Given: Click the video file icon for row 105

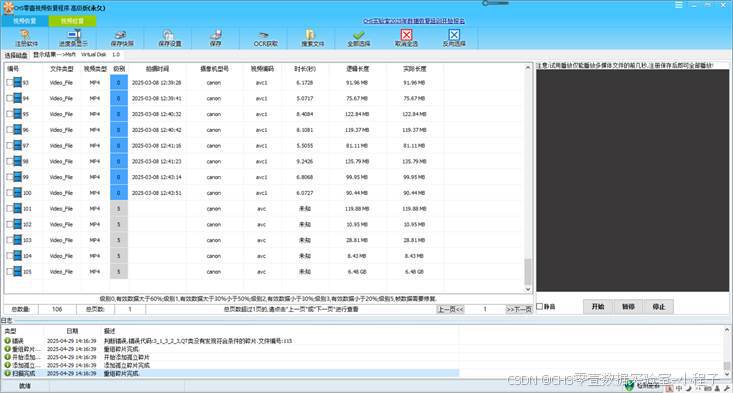Looking at the screenshot, I should [x=18, y=272].
